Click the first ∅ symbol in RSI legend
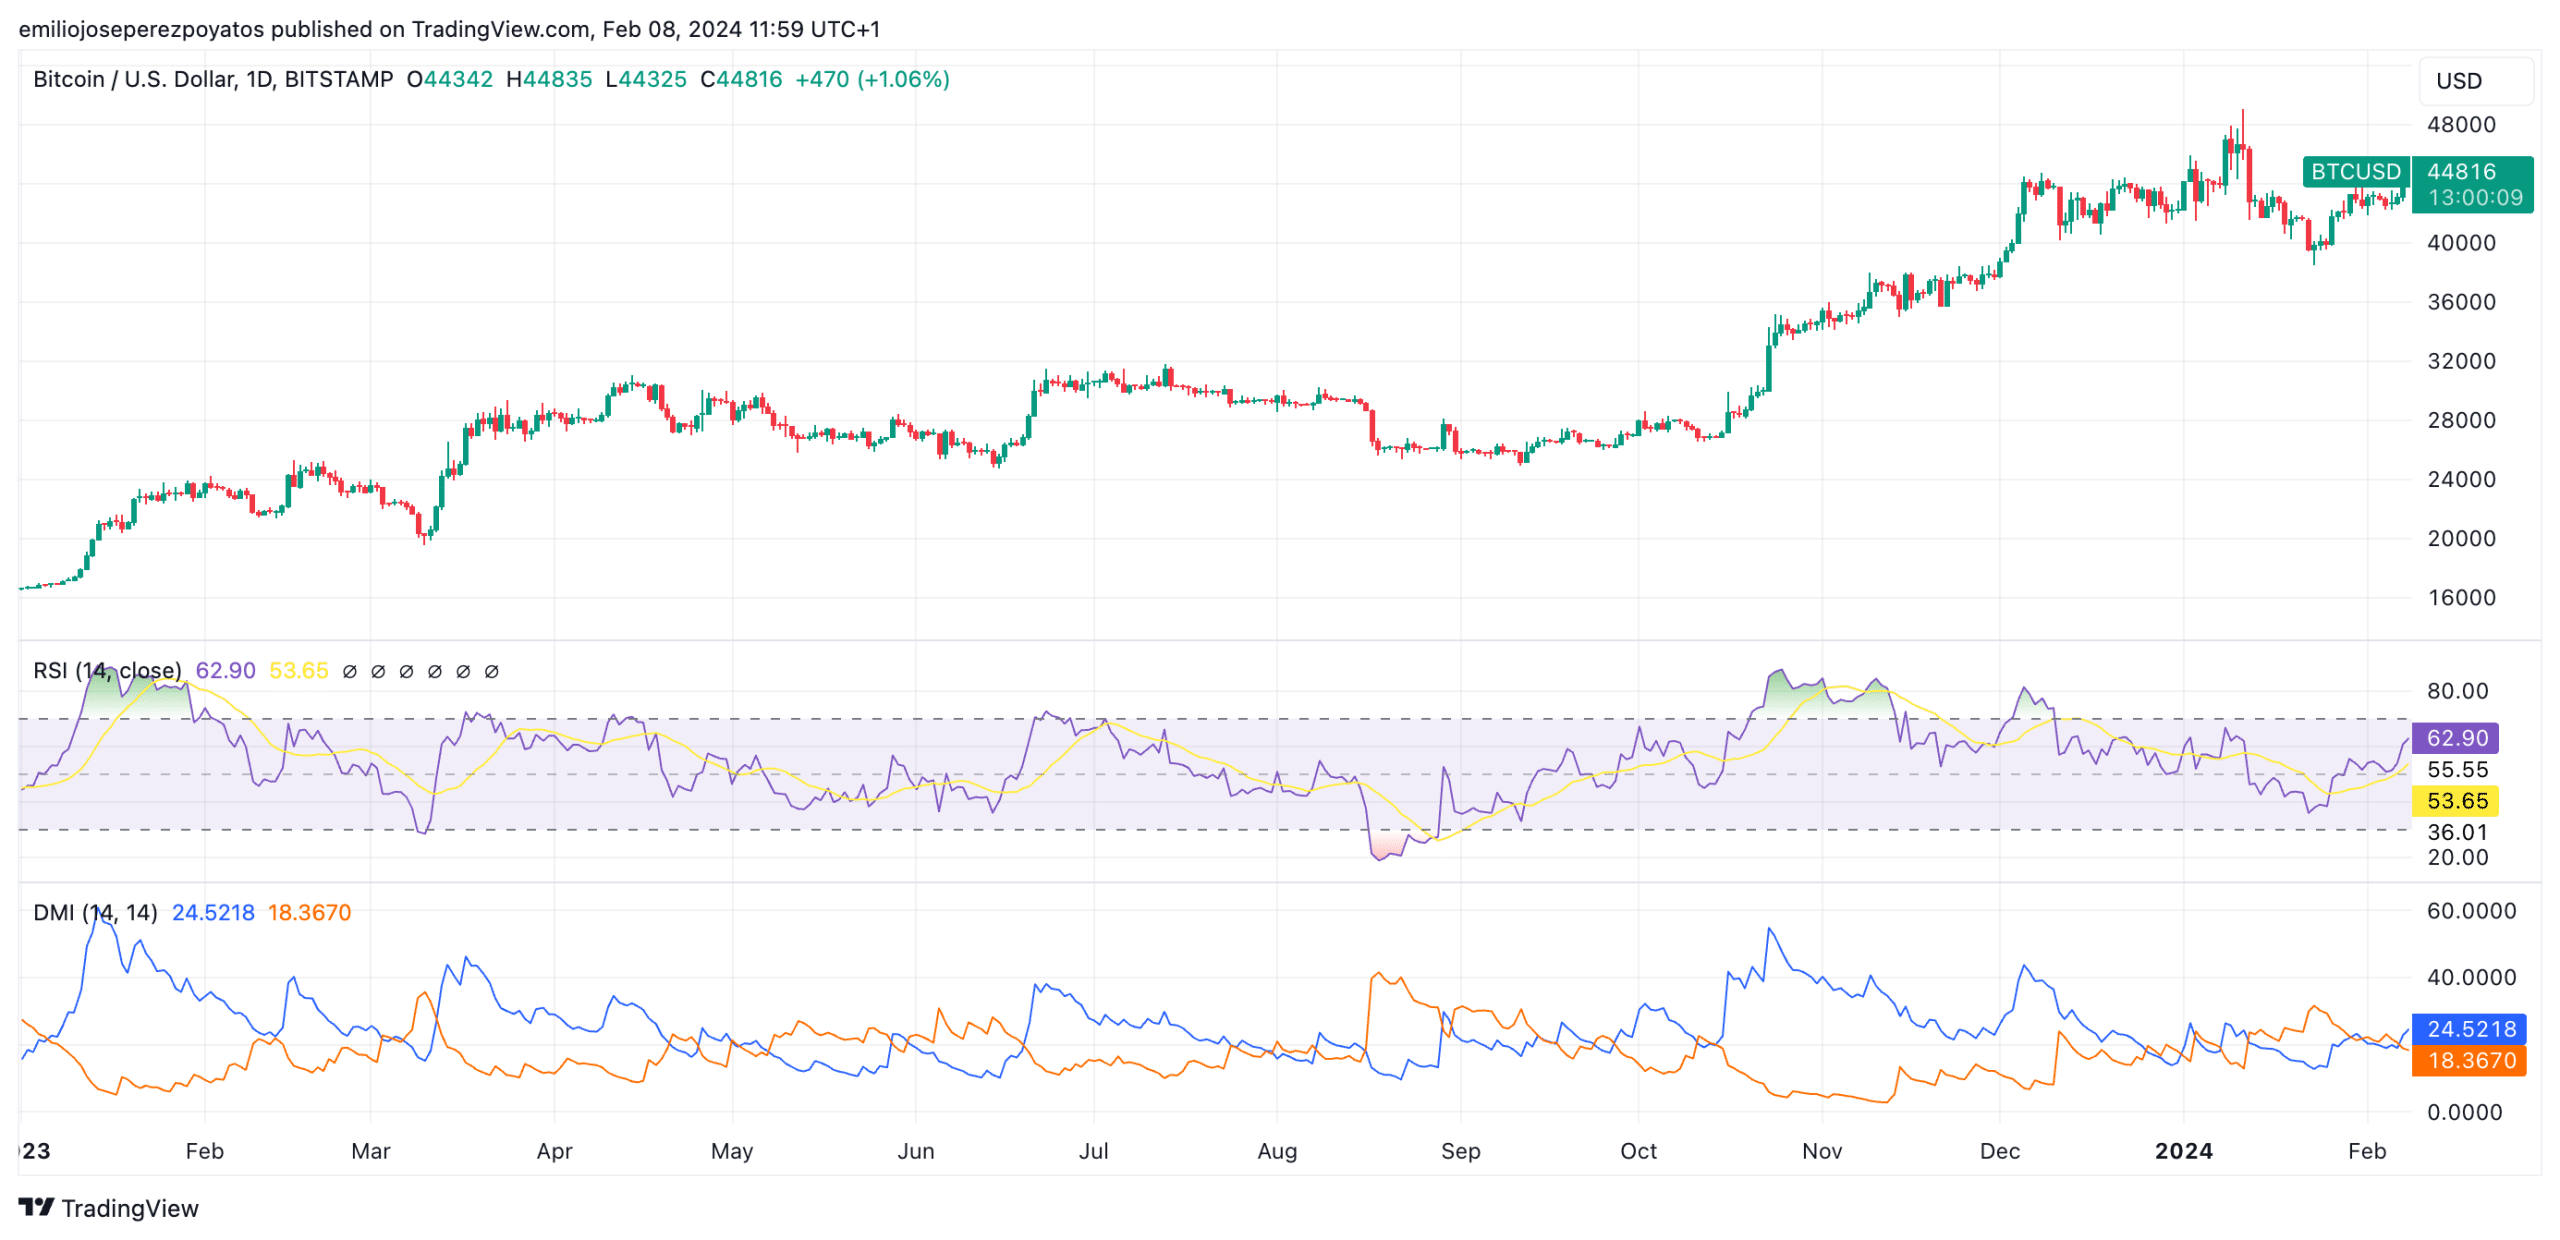 349,672
